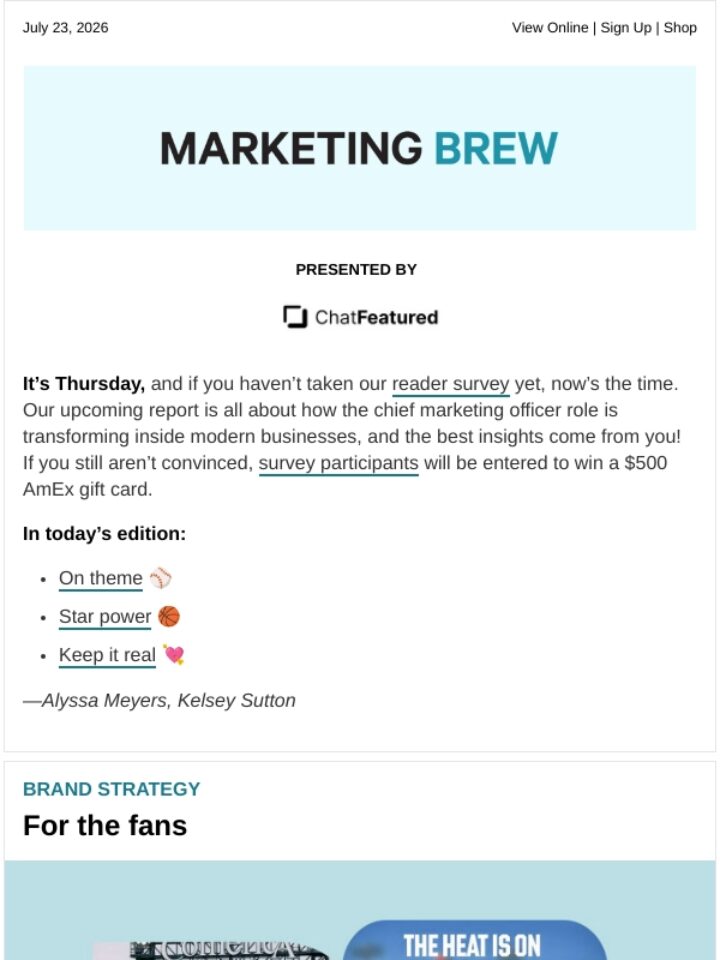Image resolution: width=720 pixels, height=960 pixels.
Task: Click the July 23, 2026 date text
Action: coord(66,28)
